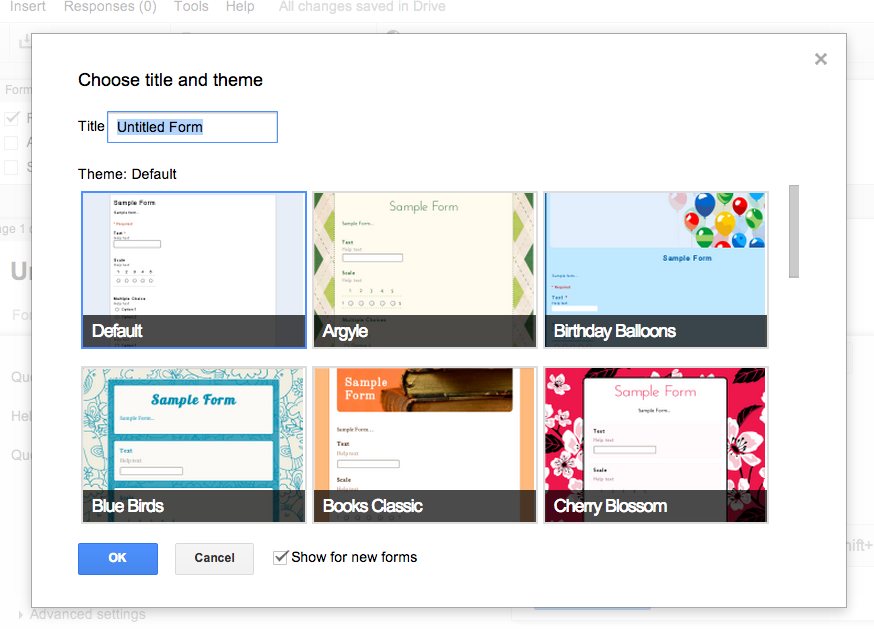Screen dimensions: 874x629
Task: Click the Title input field
Action: click(192, 127)
